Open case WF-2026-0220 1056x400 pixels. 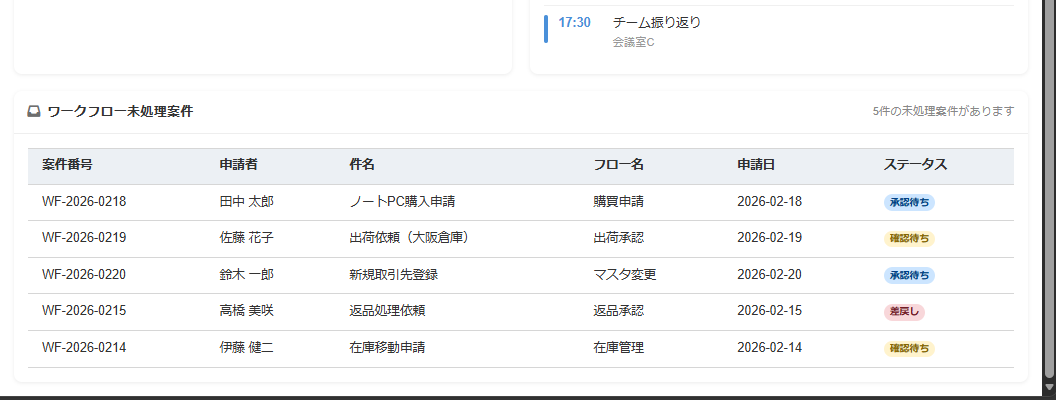pos(84,275)
